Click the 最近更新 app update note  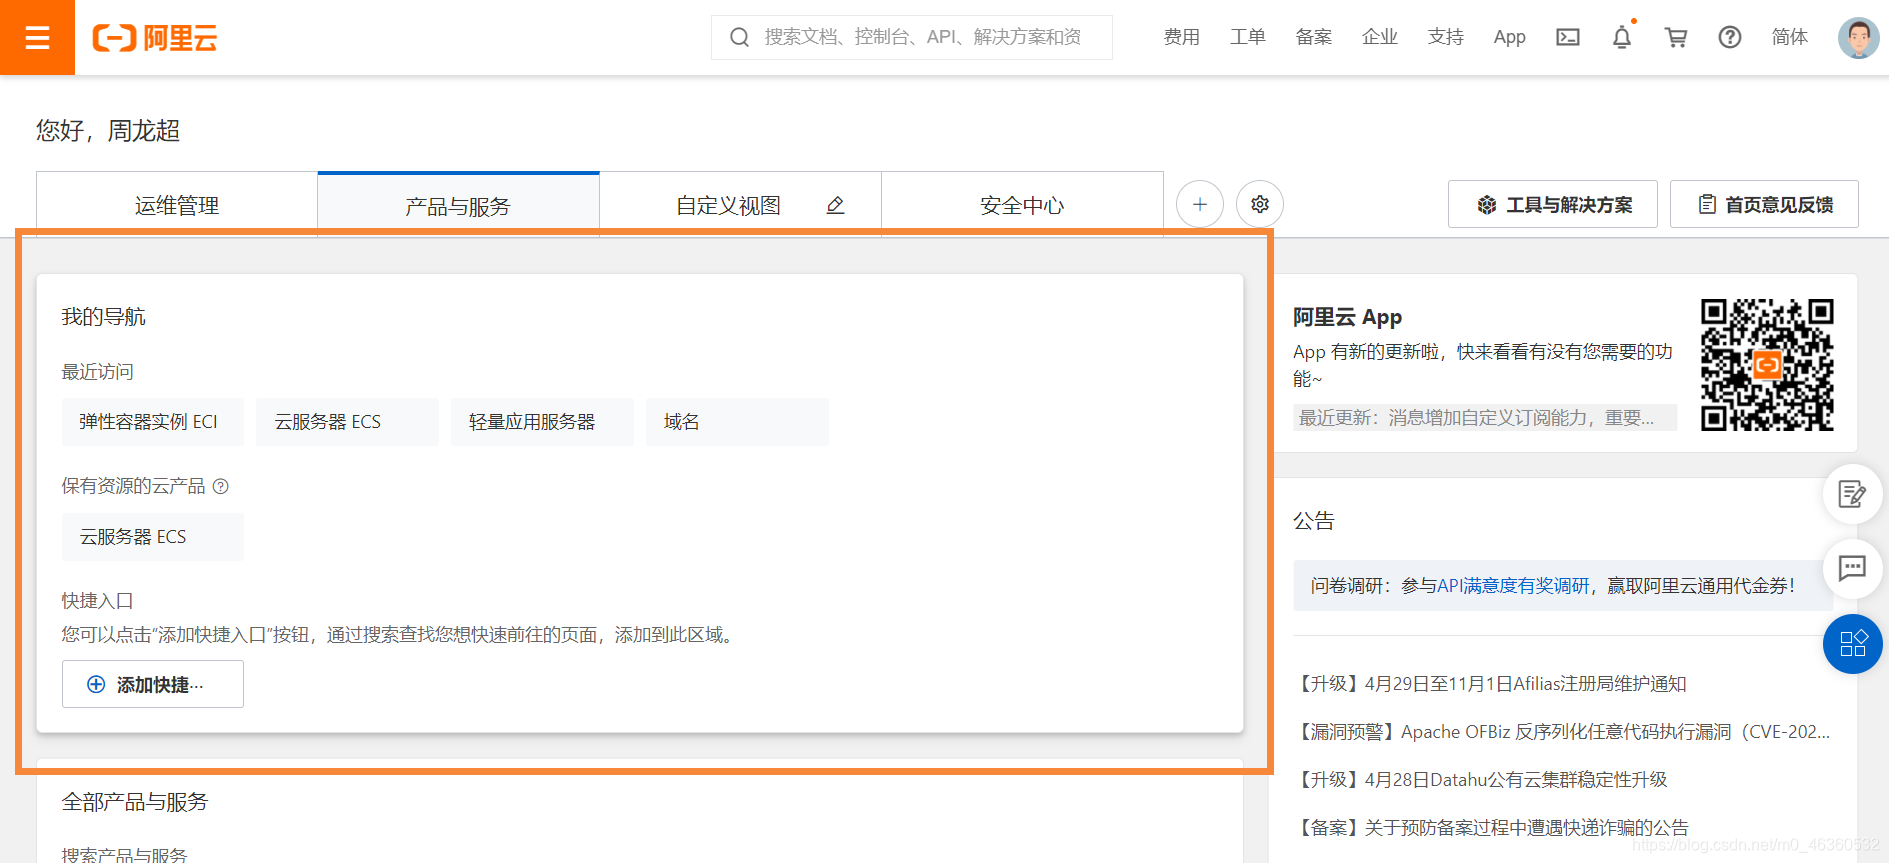[x=1485, y=418]
